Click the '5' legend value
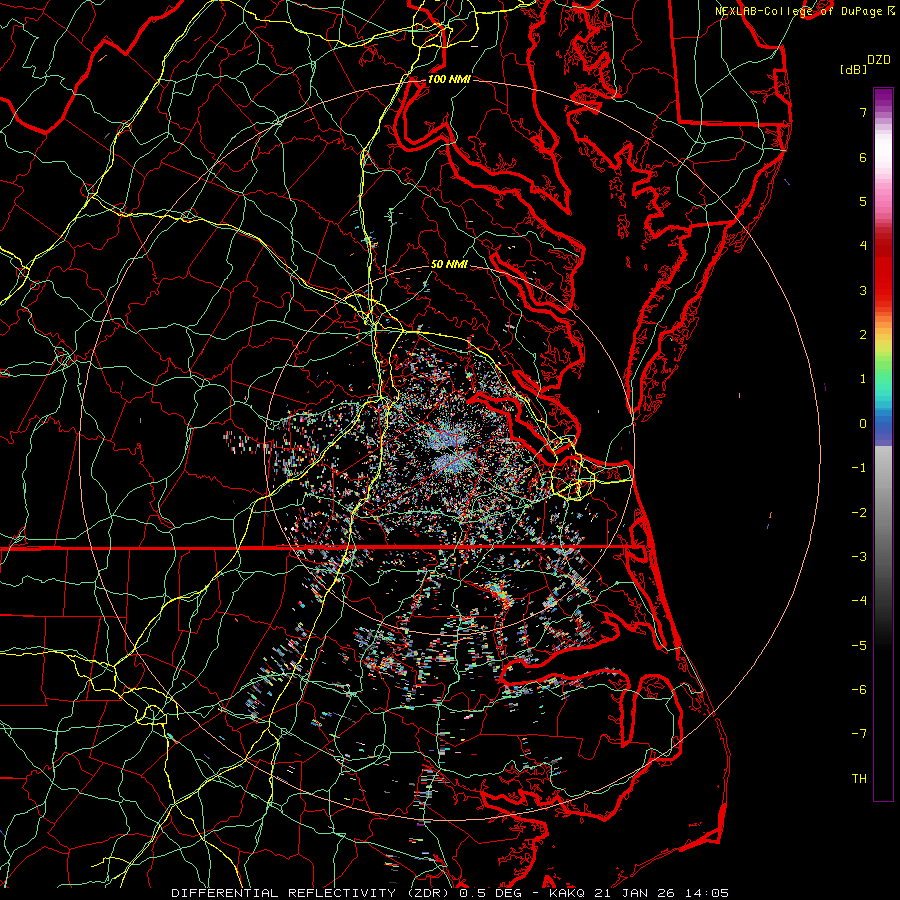This screenshot has height=900, width=900. [863, 201]
